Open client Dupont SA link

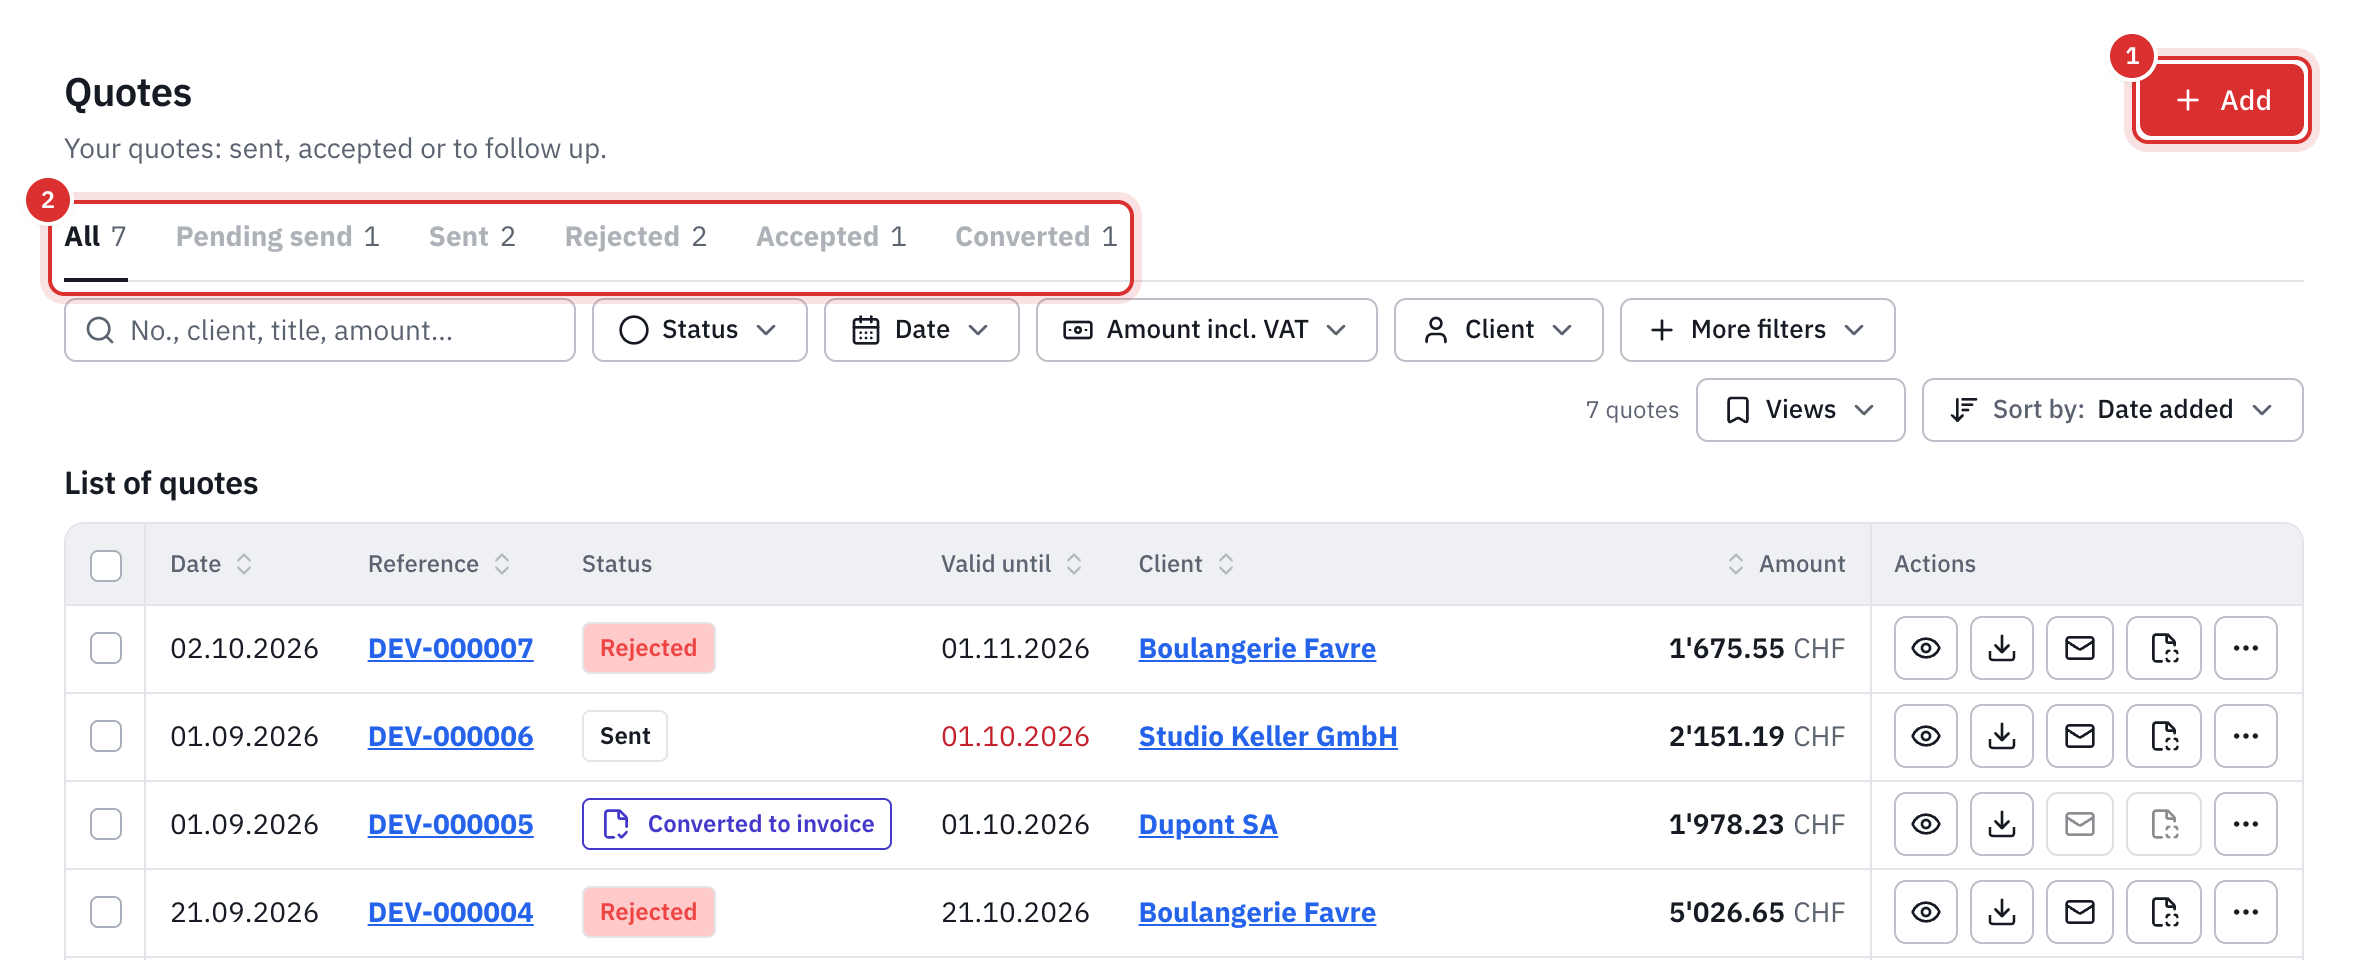point(1208,824)
